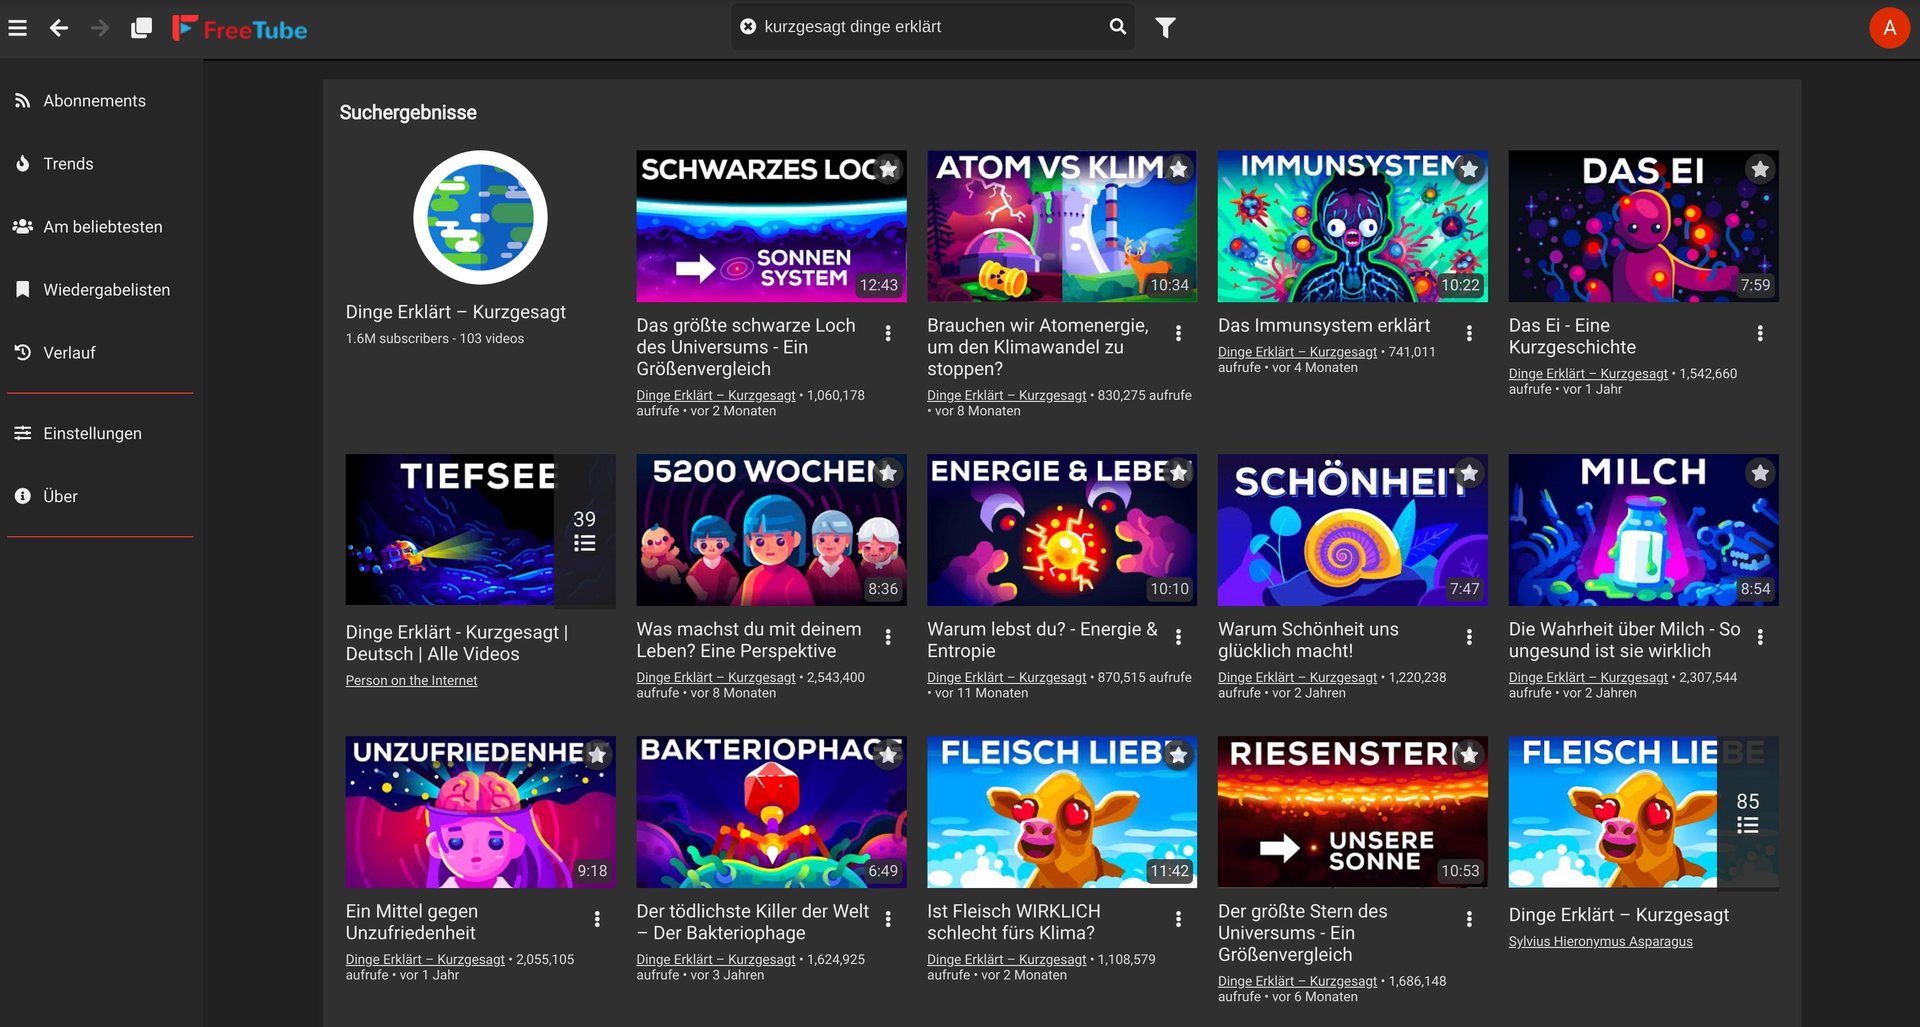Image resolution: width=1920 pixels, height=1027 pixels.
Task: Open the Tiefsee playlist thumbnail with 39 videos
Action: click(x=480, y=530)
